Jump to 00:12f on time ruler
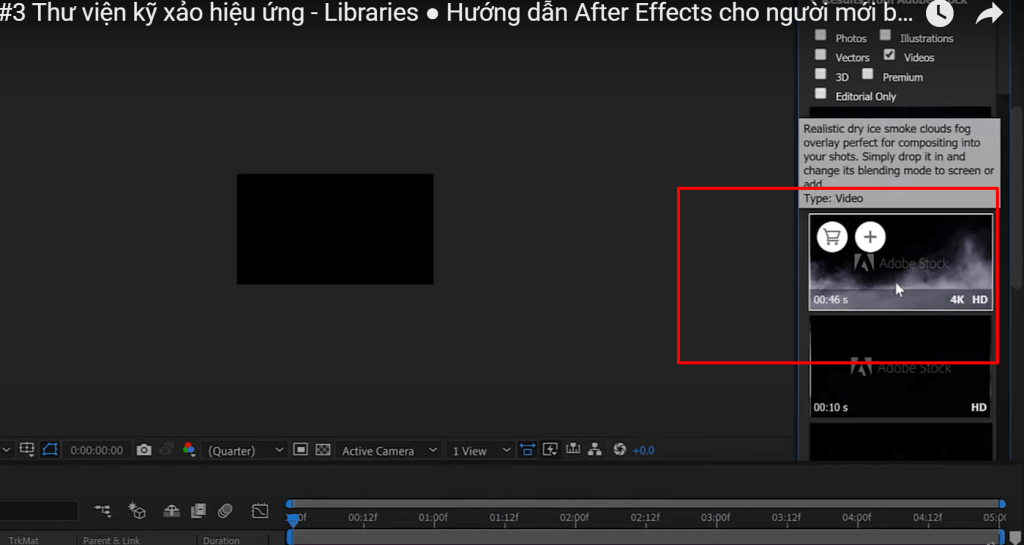This screenshot has width=1024, height=545. 362,518
